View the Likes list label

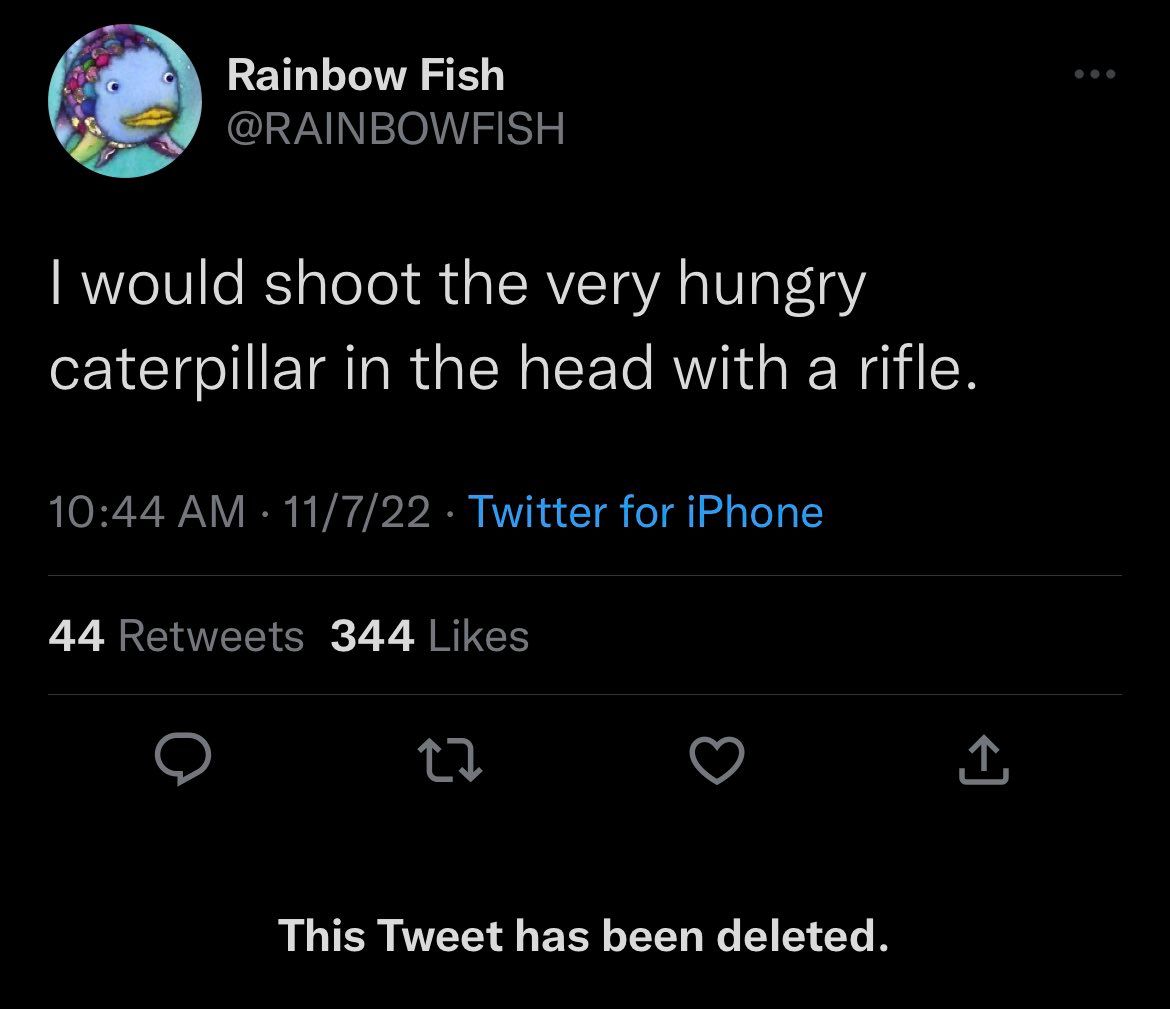(x=478, y=636)
